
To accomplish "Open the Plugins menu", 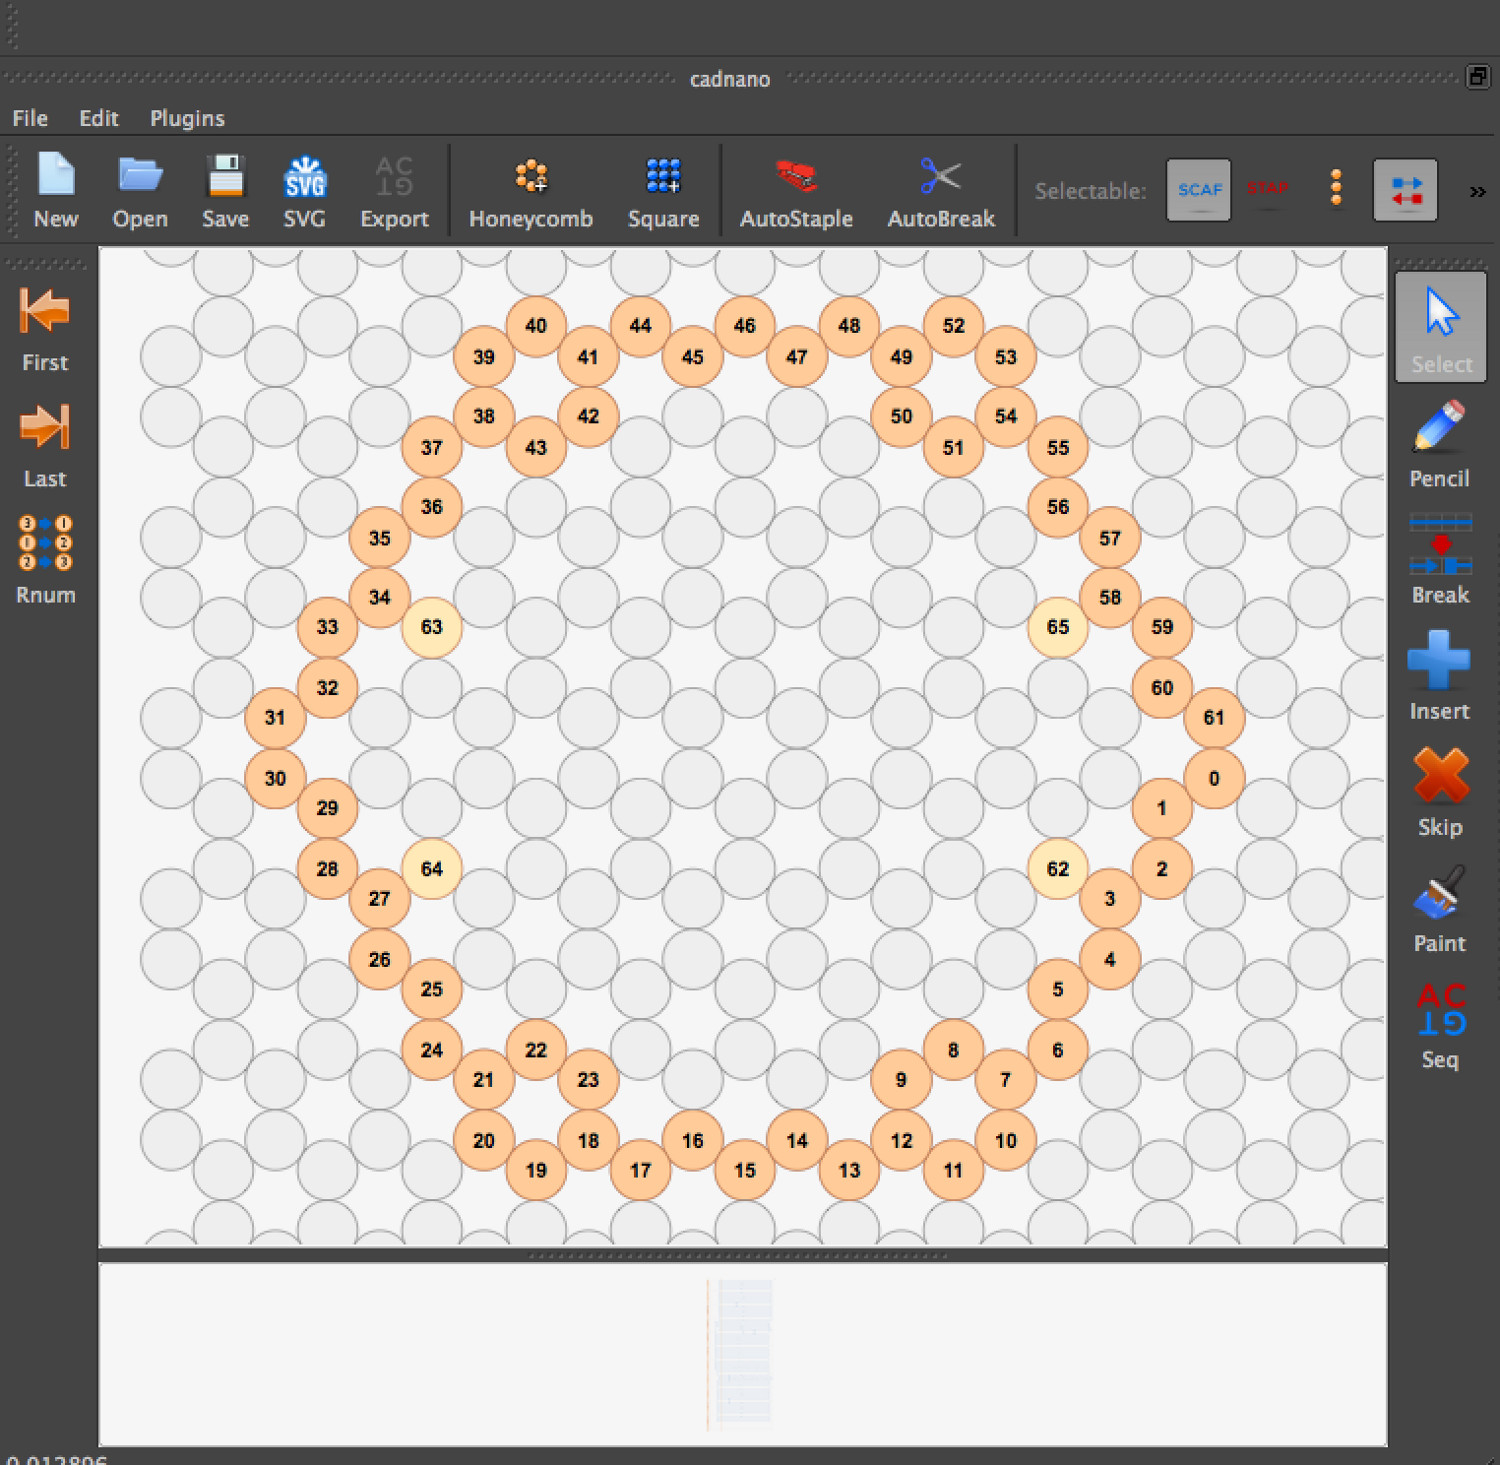I will (x=187, y=118).
